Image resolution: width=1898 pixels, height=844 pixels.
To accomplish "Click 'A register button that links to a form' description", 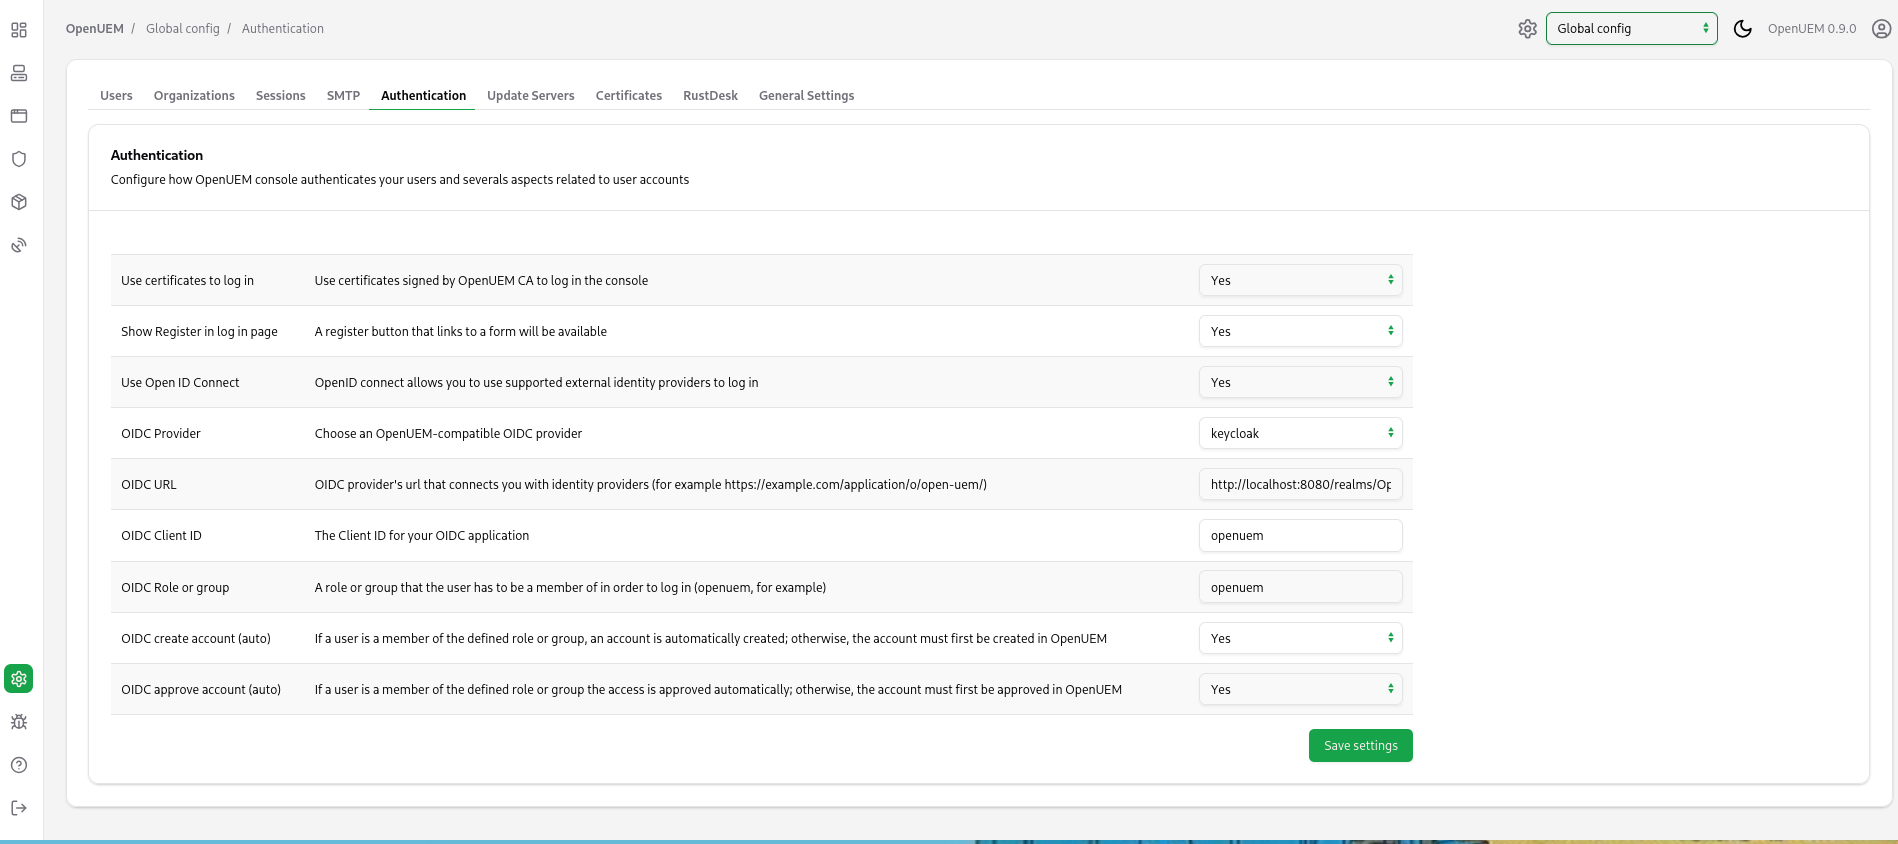I will point(461,332).
